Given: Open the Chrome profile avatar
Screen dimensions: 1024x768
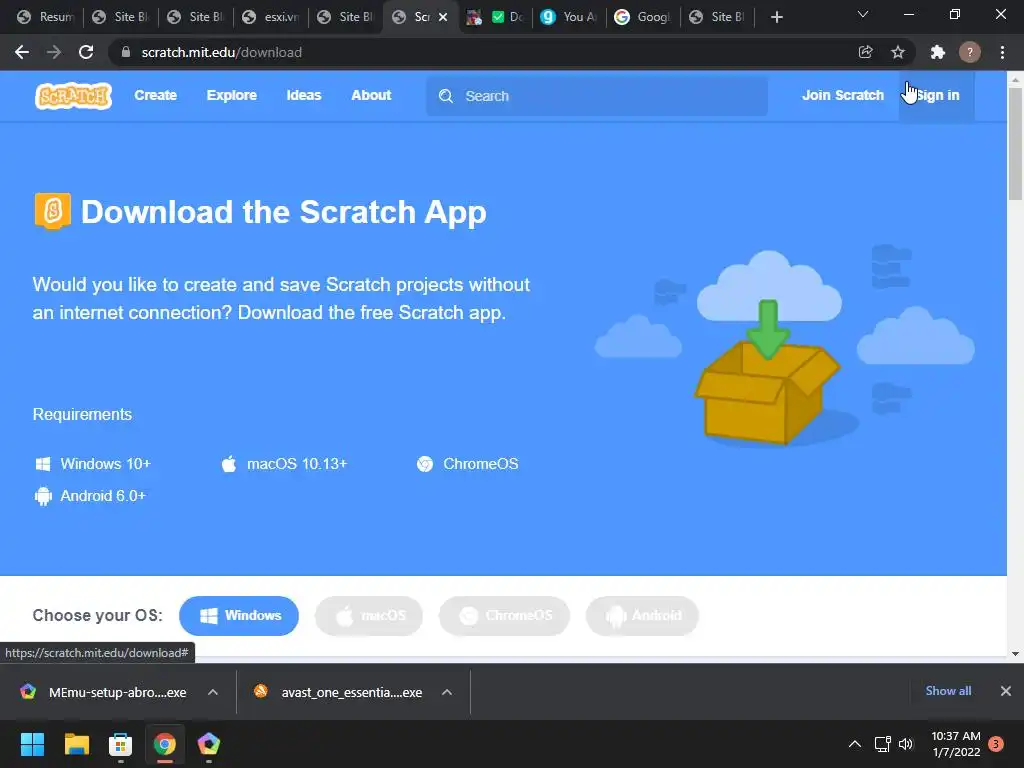Looking at the screenshot, I should coord(970,52).
